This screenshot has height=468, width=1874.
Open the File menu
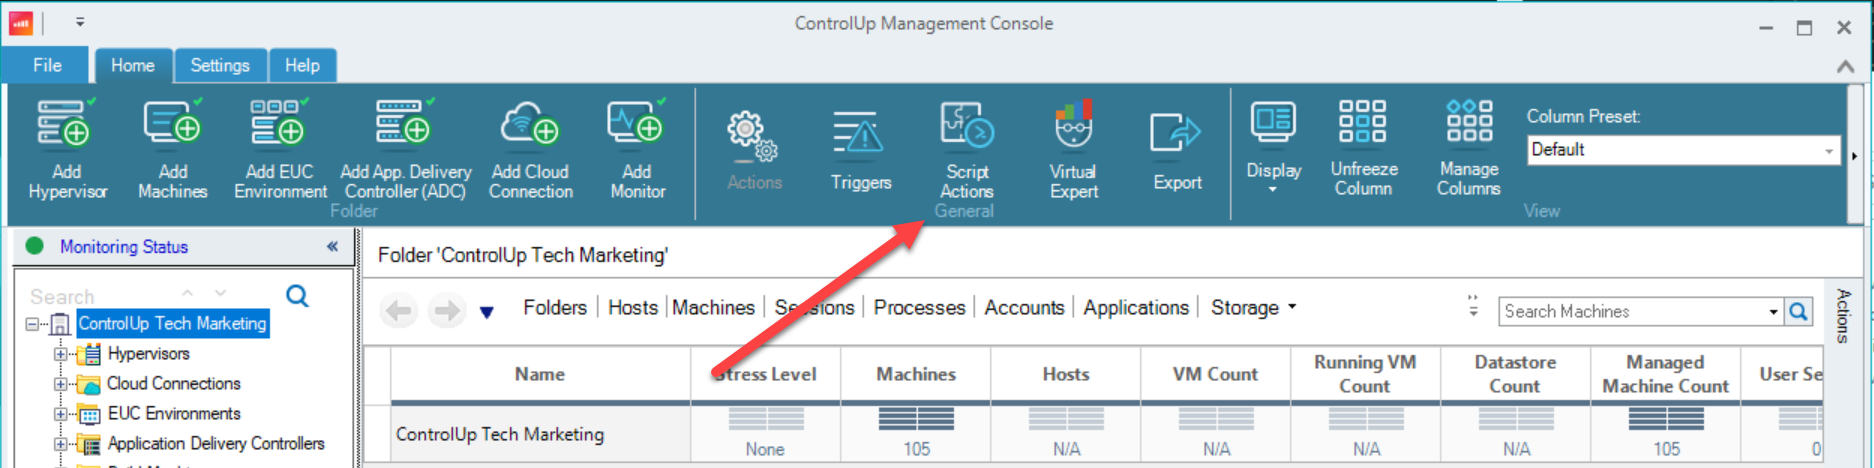pyautogui.click(x=47, y=65)
